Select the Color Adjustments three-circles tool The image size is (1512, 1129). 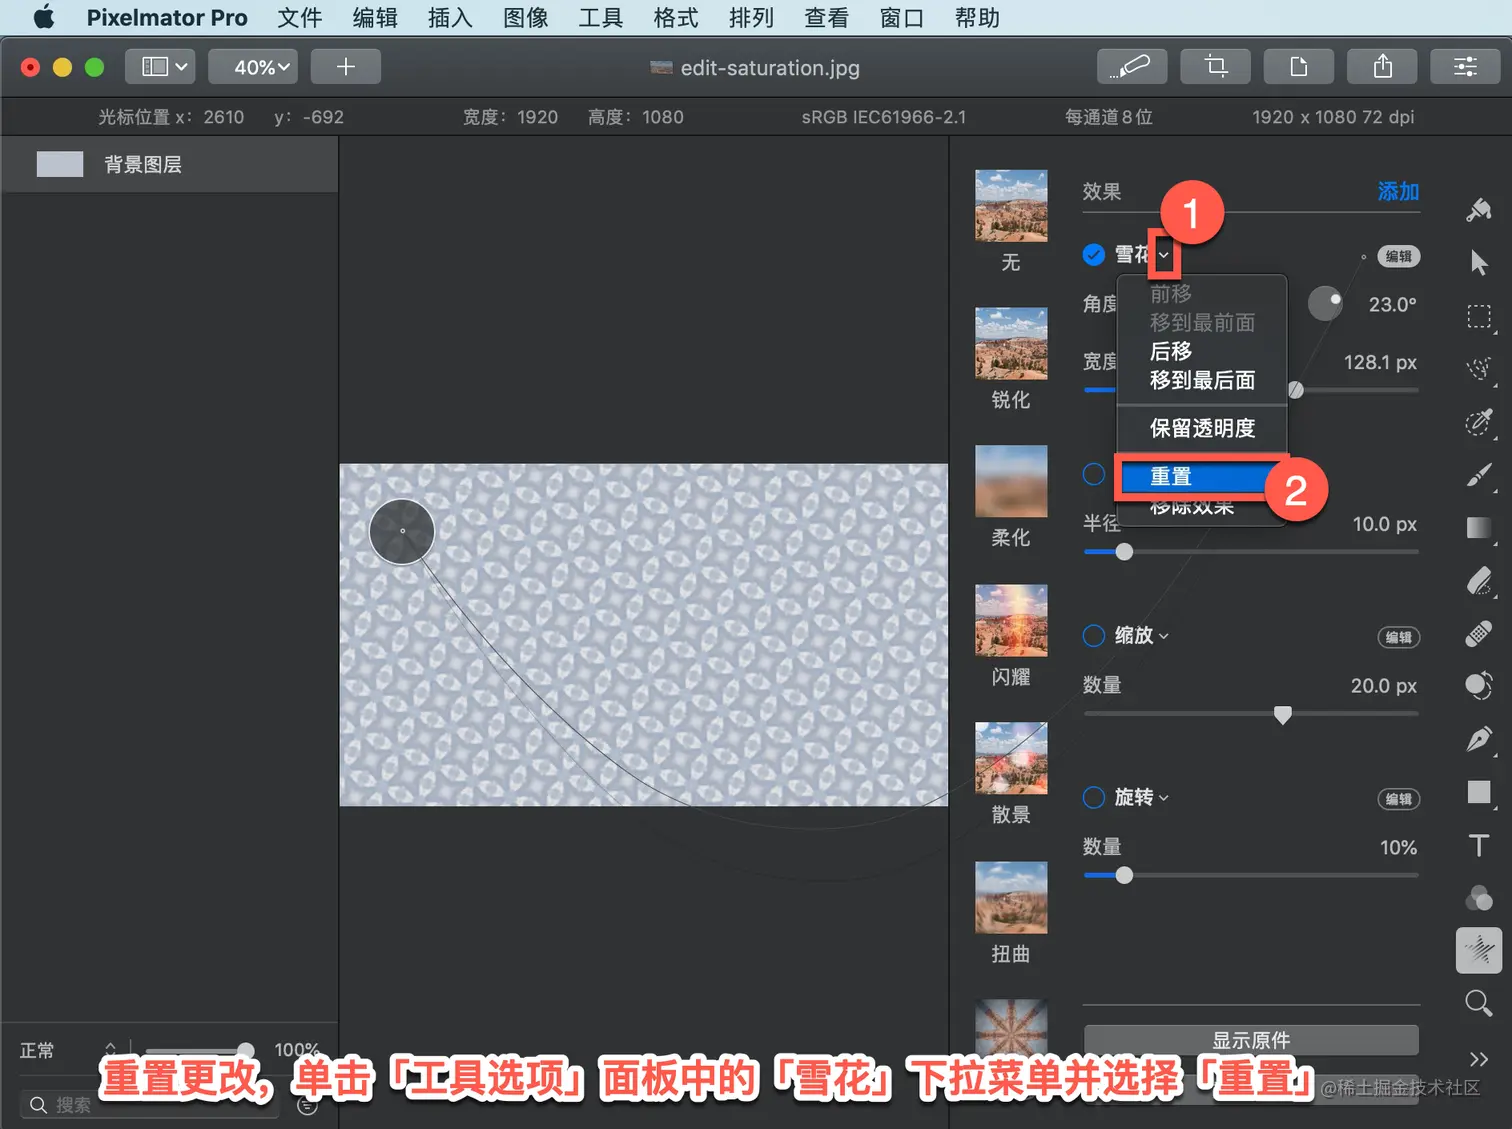click(1479, 897)
